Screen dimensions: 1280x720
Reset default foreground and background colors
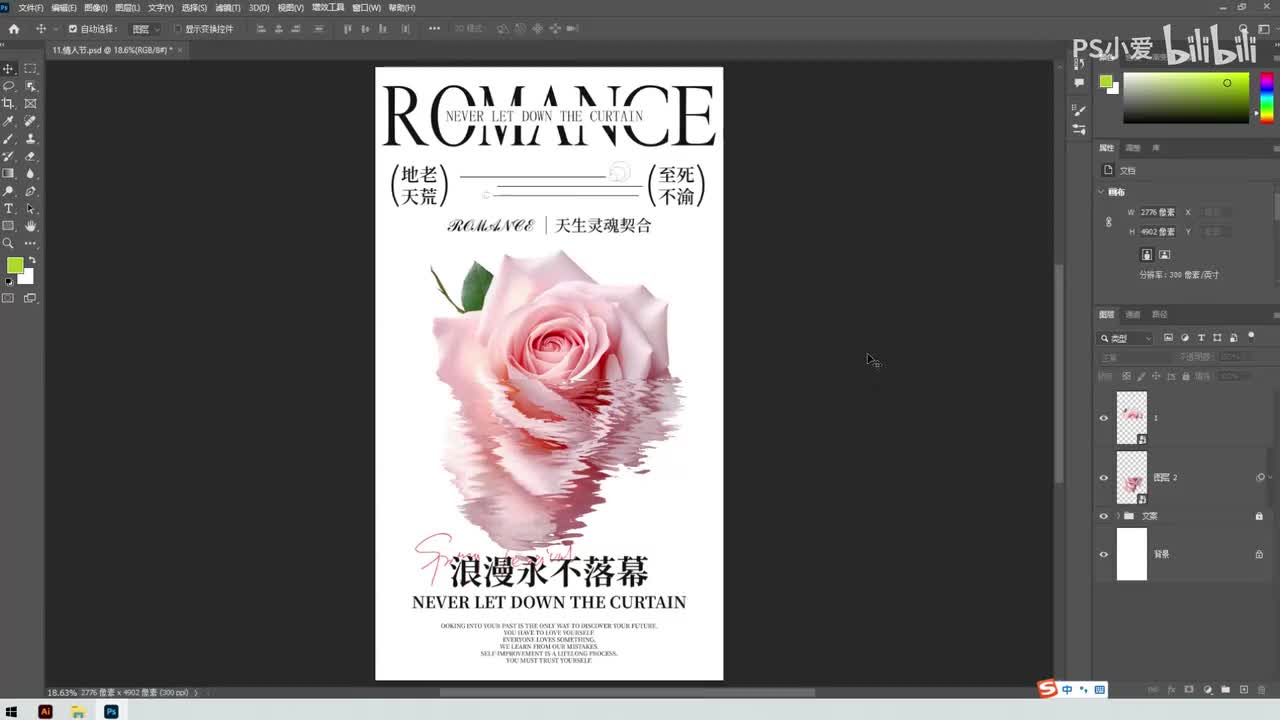click(x=9, y=282)
